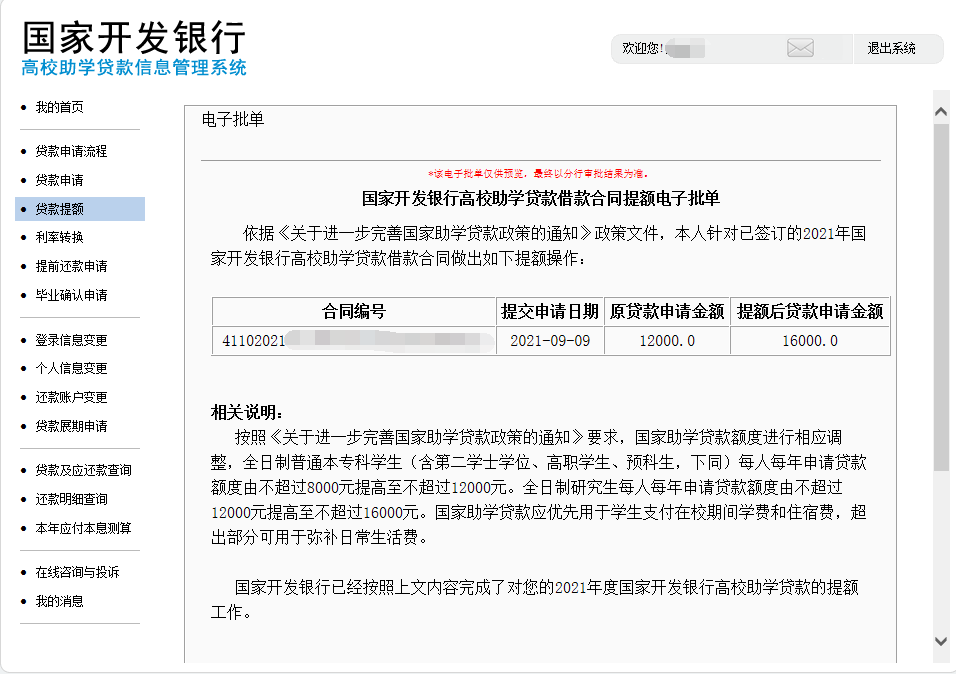The image size is (956, 674).
Task: Open 本年应付本息测算 page
Action: [84, 528]
